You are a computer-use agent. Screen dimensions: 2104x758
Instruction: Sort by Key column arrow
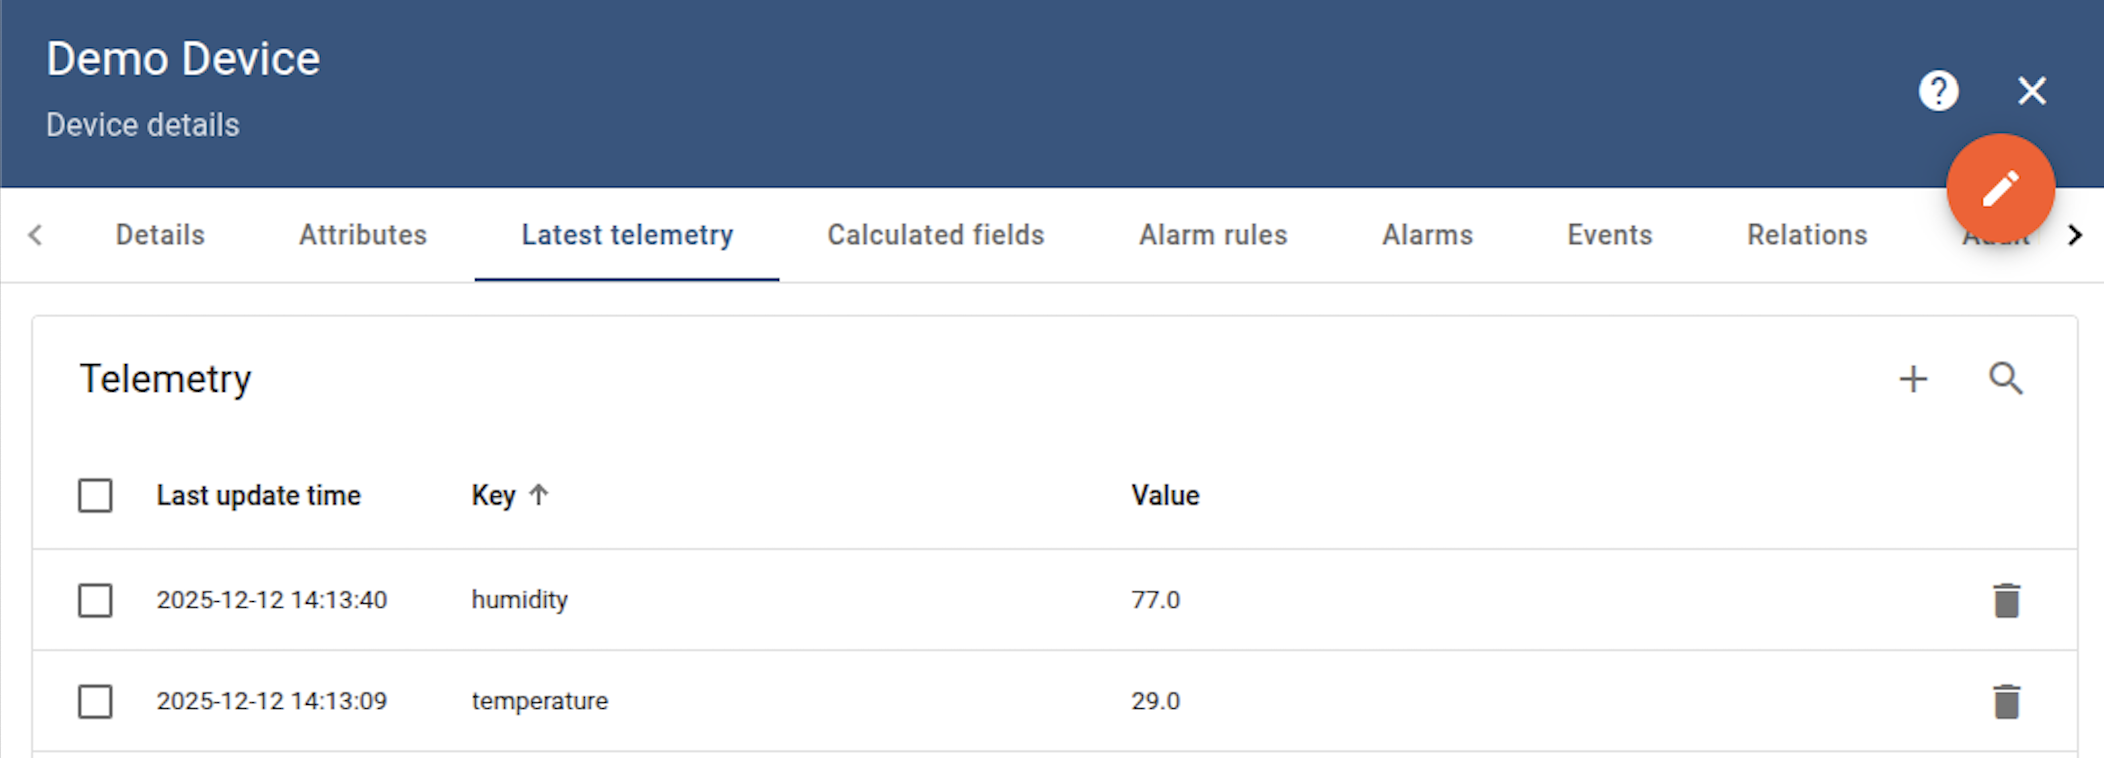[x=538, y=495]
